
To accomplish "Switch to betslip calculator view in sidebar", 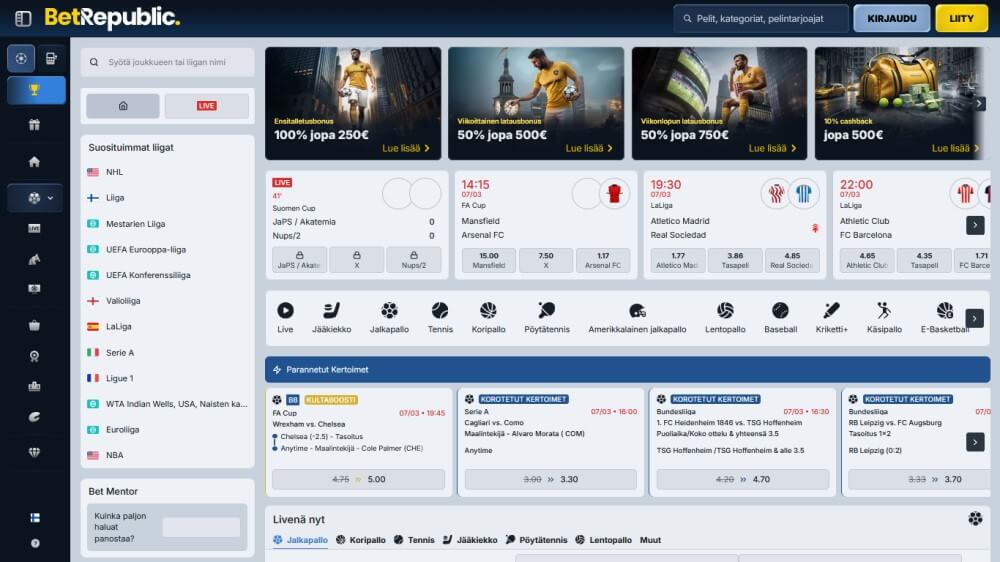I will [x=51, y=58].
